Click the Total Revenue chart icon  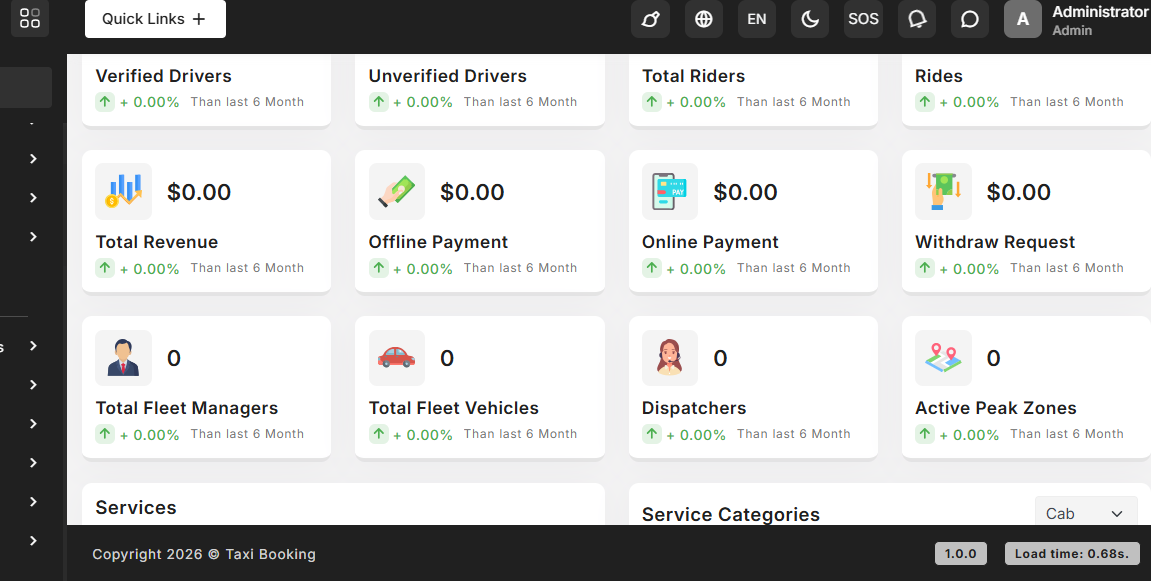pyautogui.click(x=123, y=192)
